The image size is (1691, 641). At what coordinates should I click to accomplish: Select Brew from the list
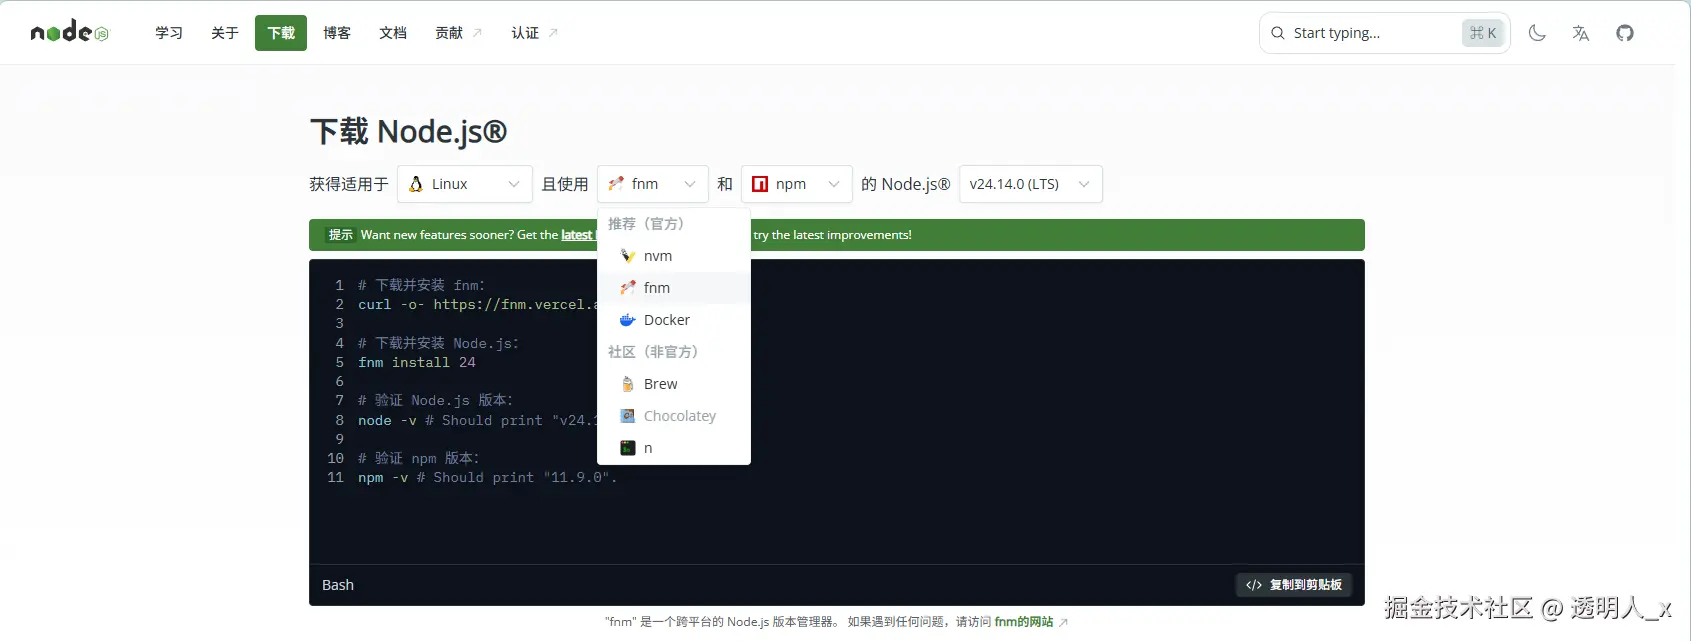click(674, 384)
